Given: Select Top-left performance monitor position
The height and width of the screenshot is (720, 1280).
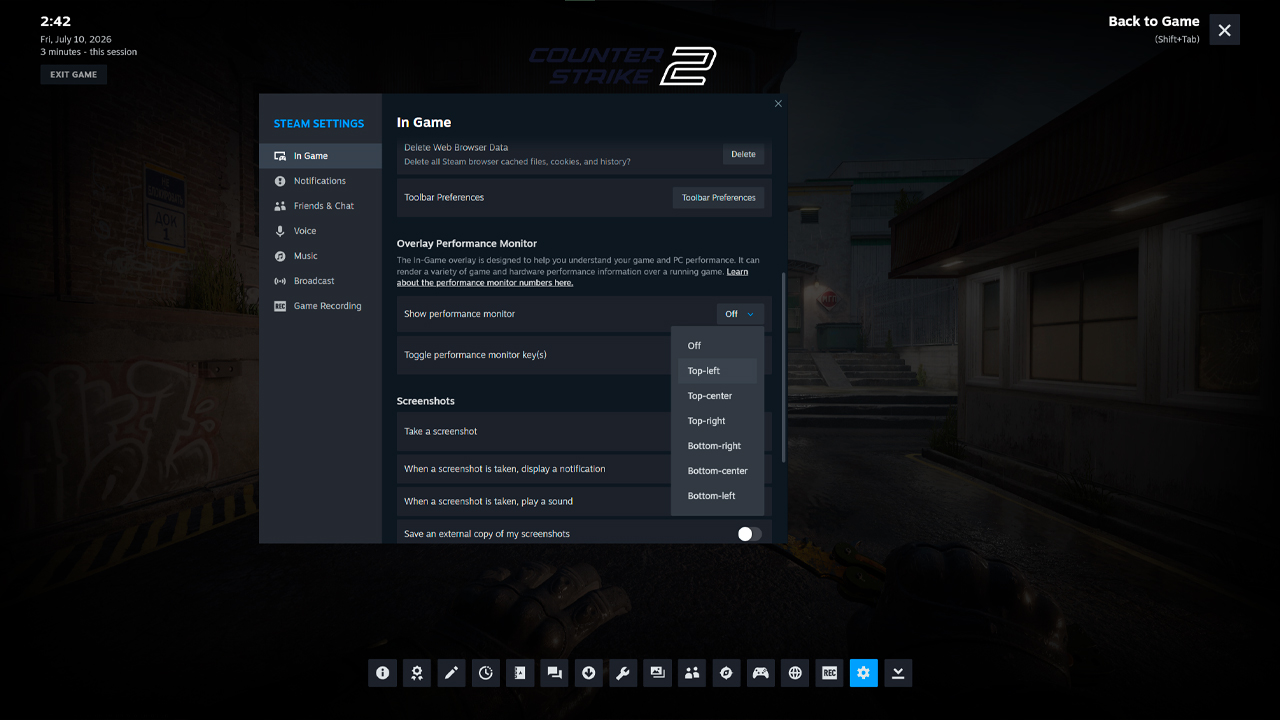Looking at the screenshot, I should (x=717, y=371).
